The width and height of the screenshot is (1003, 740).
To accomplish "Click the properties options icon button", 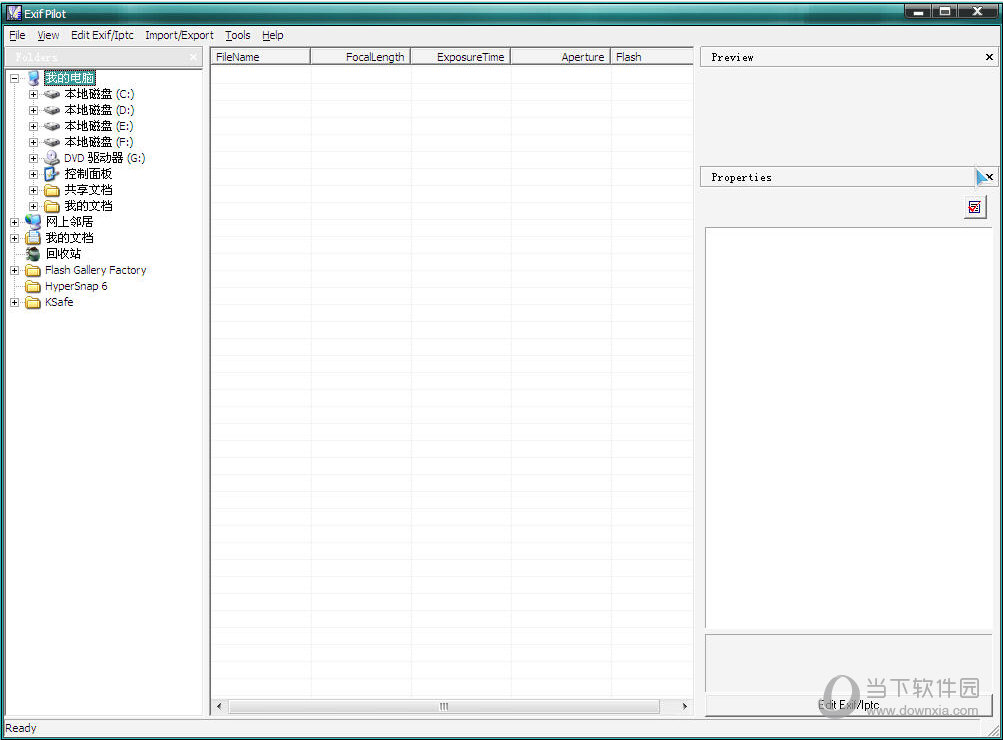I will [x=975, y=207].
